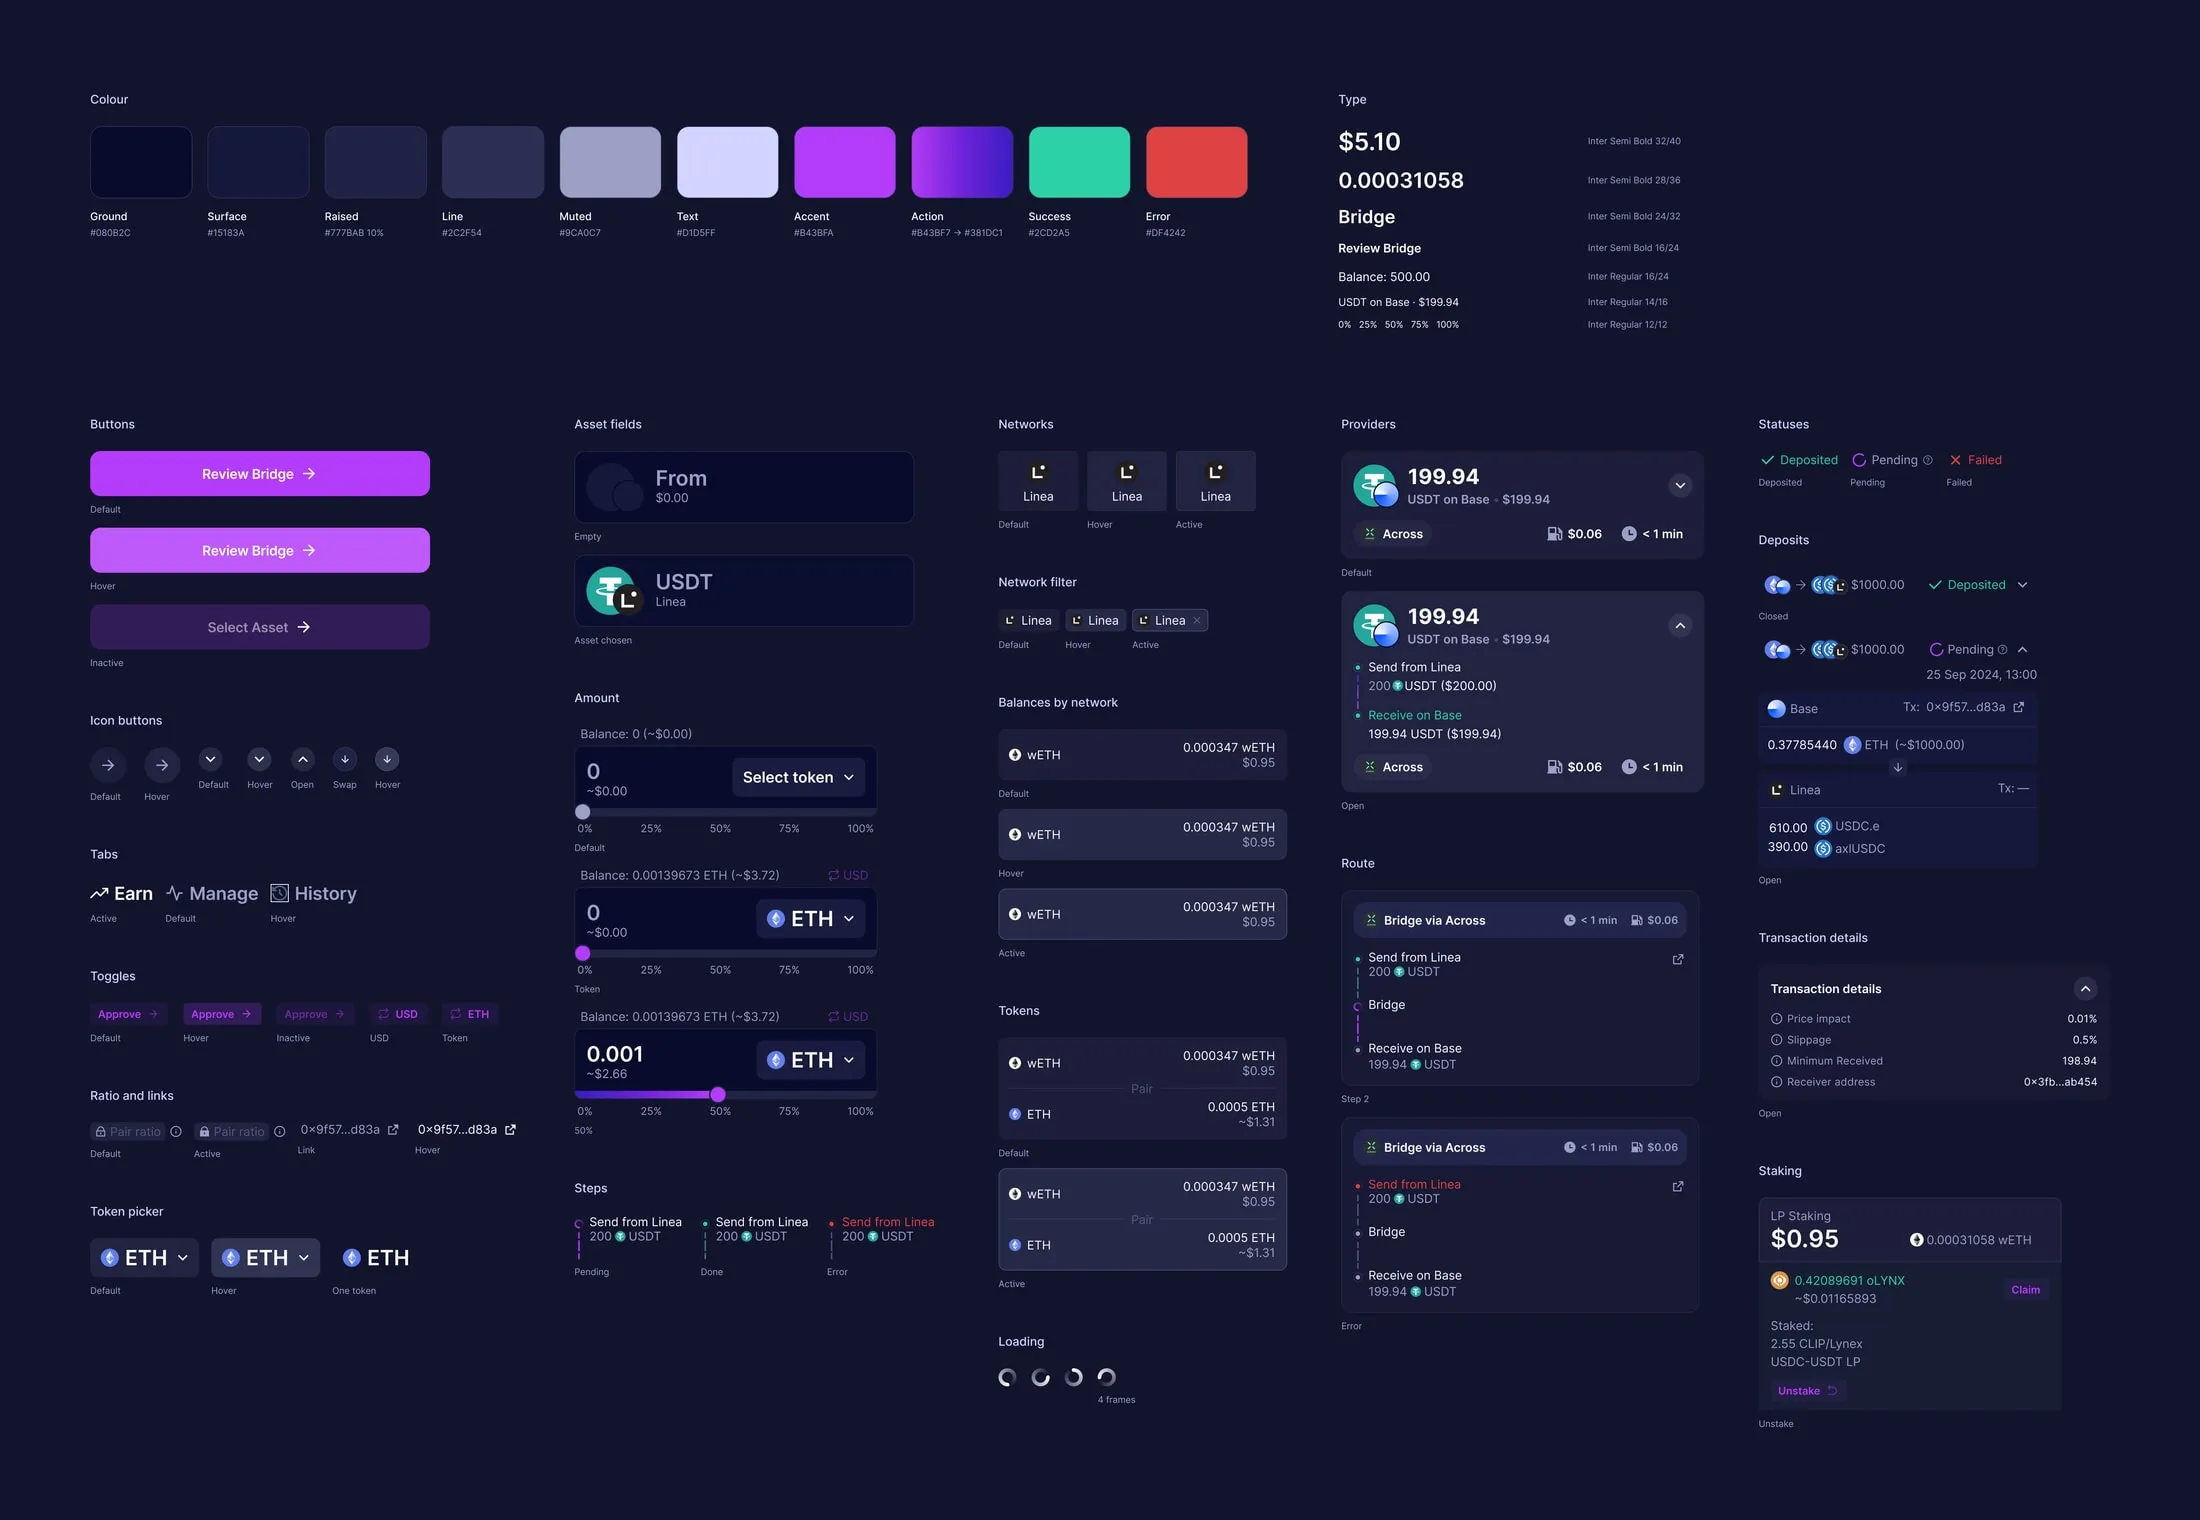The image size is (2200, 1520).
Task: Click the Select Asset button
Action: coord(260,627)
